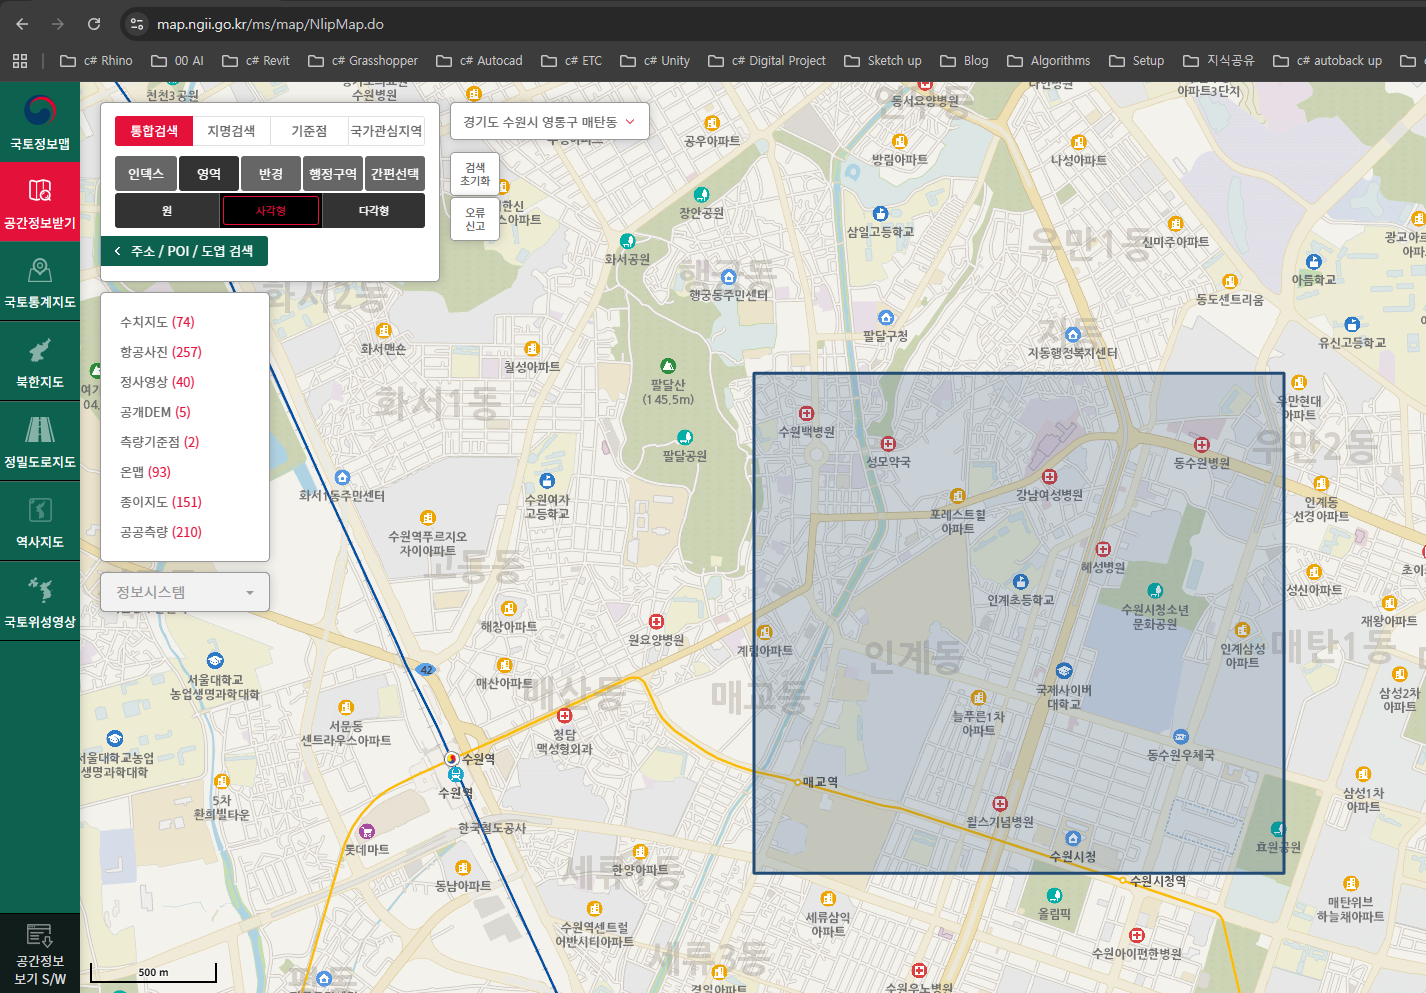Click the 검색 초기화 reset button
This screenshot has width=1426, height=993.
click(474, 174)
